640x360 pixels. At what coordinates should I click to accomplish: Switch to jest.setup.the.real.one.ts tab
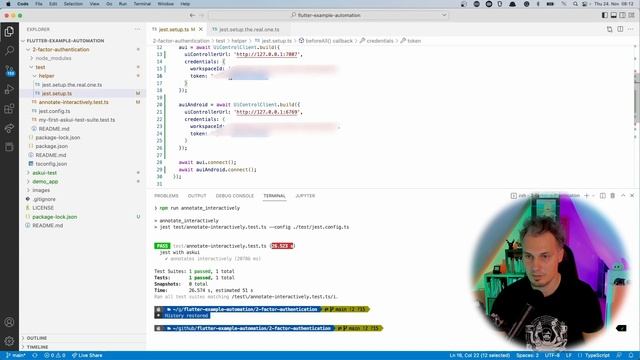(249, 29)
